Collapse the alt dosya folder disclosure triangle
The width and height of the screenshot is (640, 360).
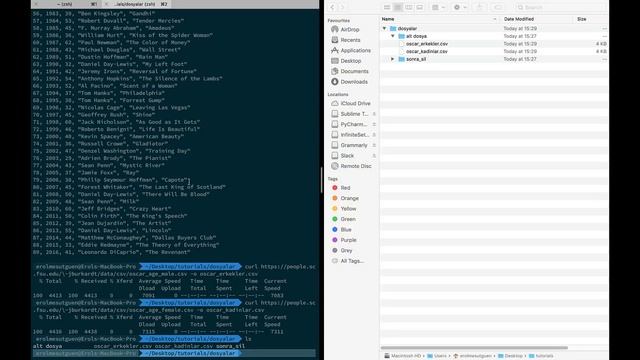[393, 36]
